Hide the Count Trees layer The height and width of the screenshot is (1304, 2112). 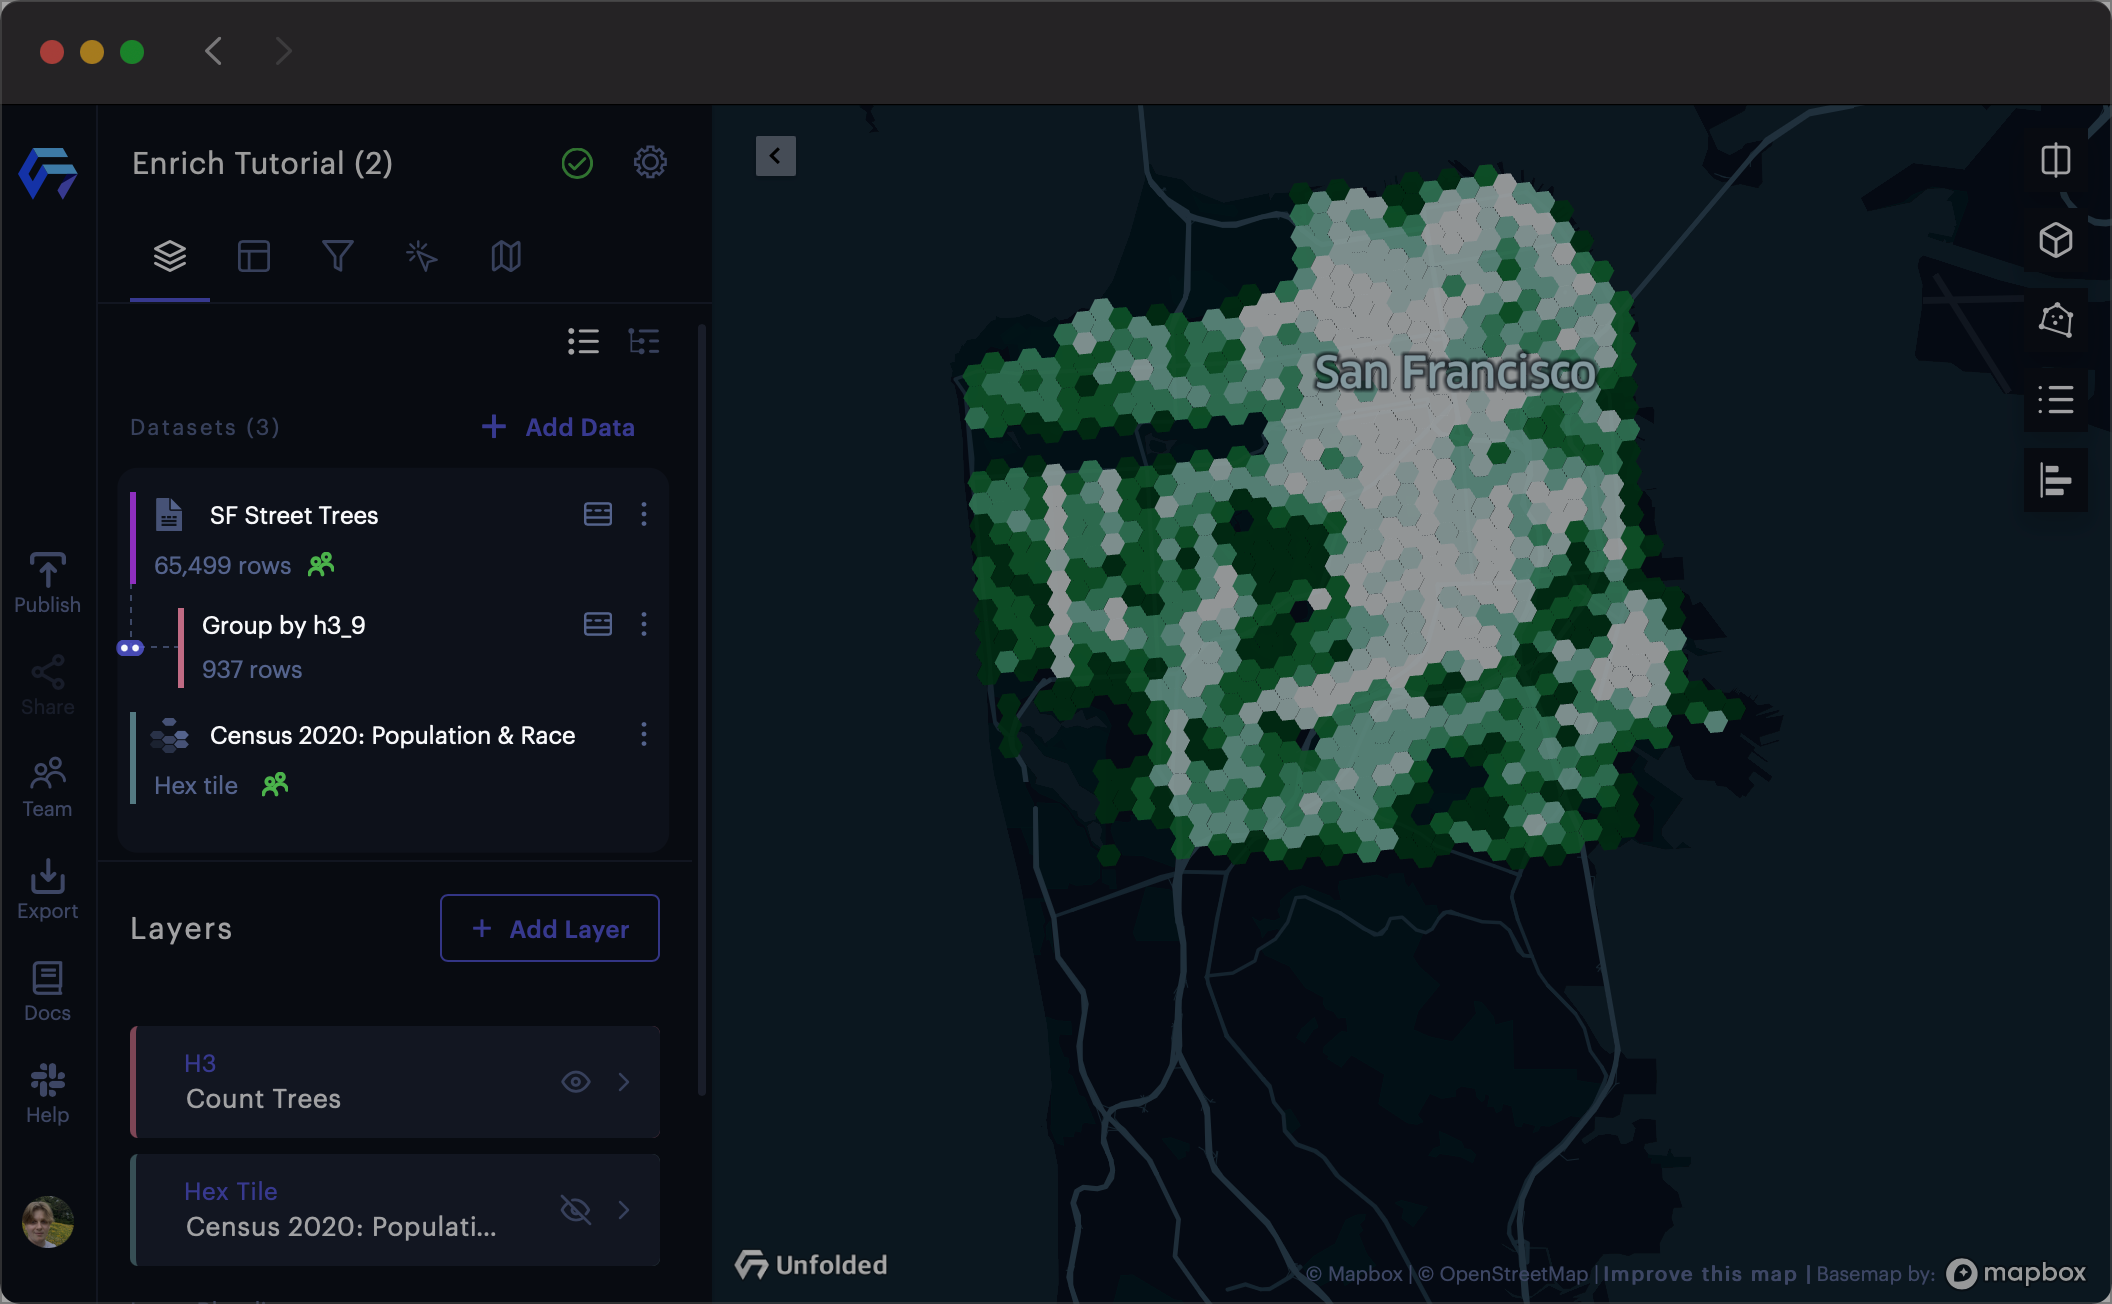(x=575, y=1082)
